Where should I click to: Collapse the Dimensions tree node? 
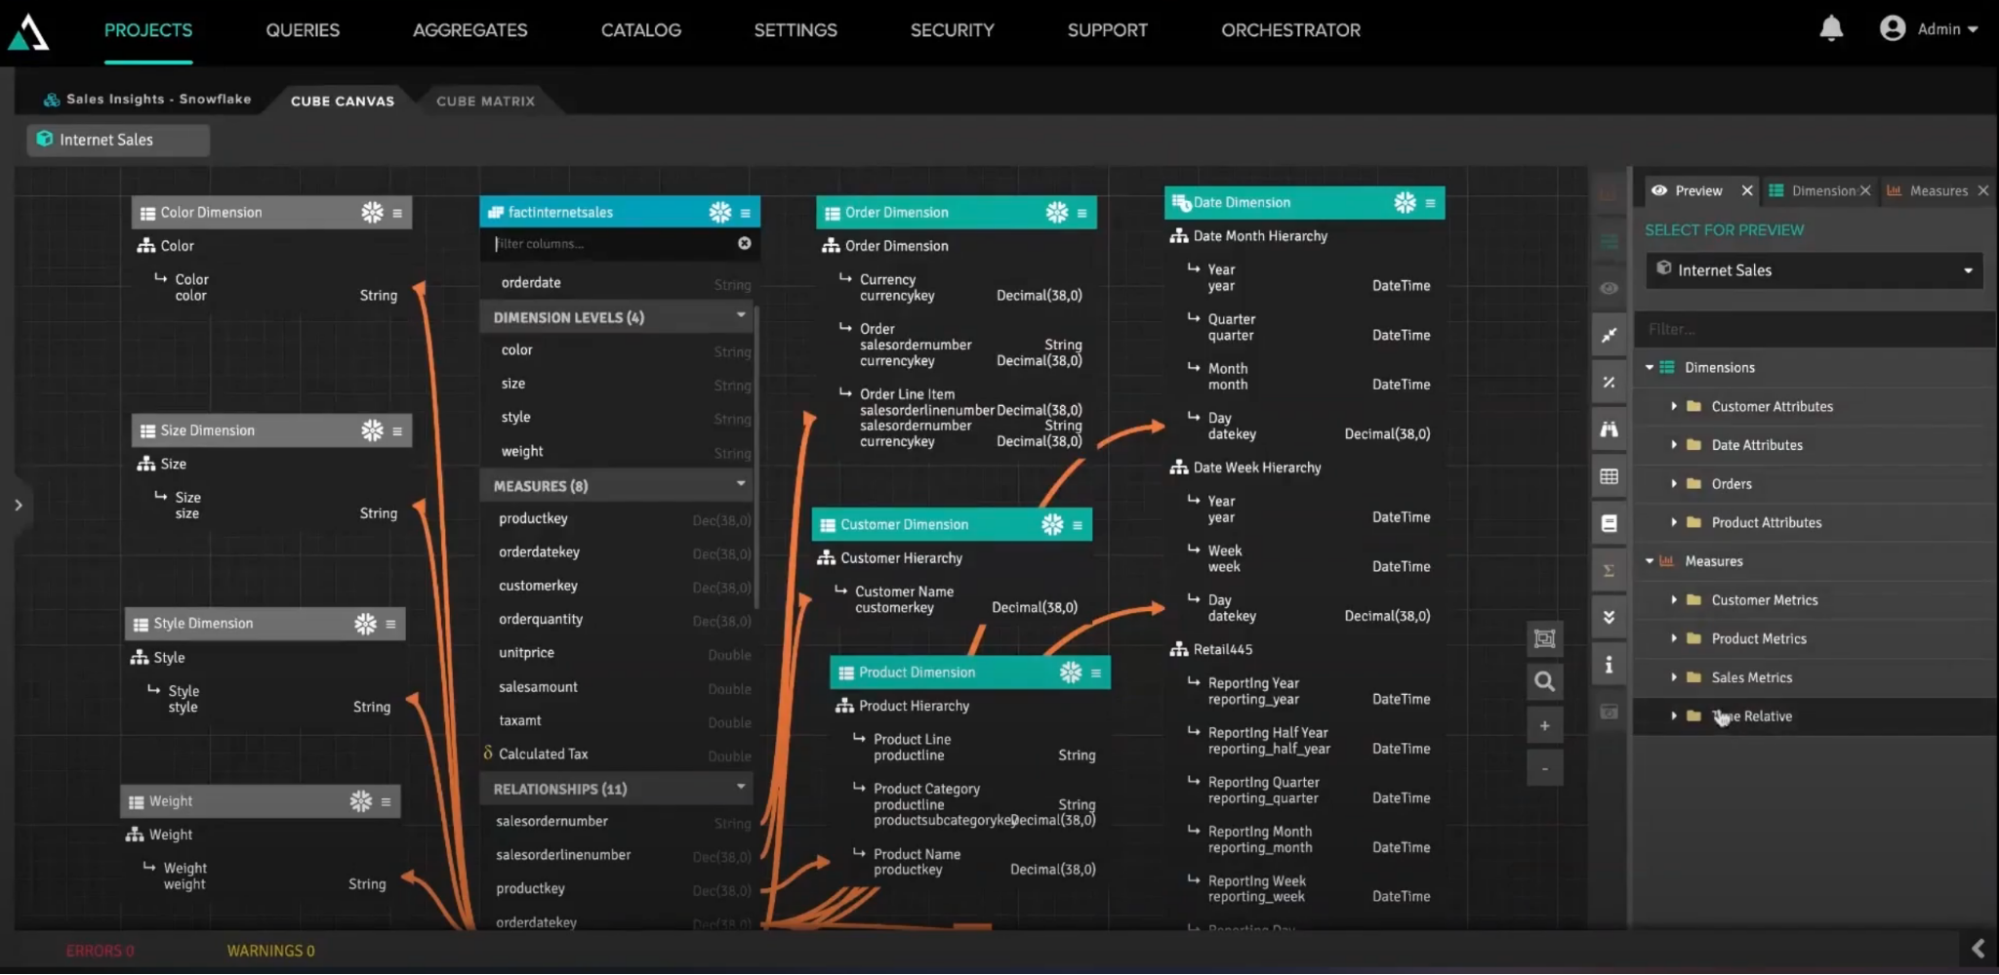(x=1649, y=368)
